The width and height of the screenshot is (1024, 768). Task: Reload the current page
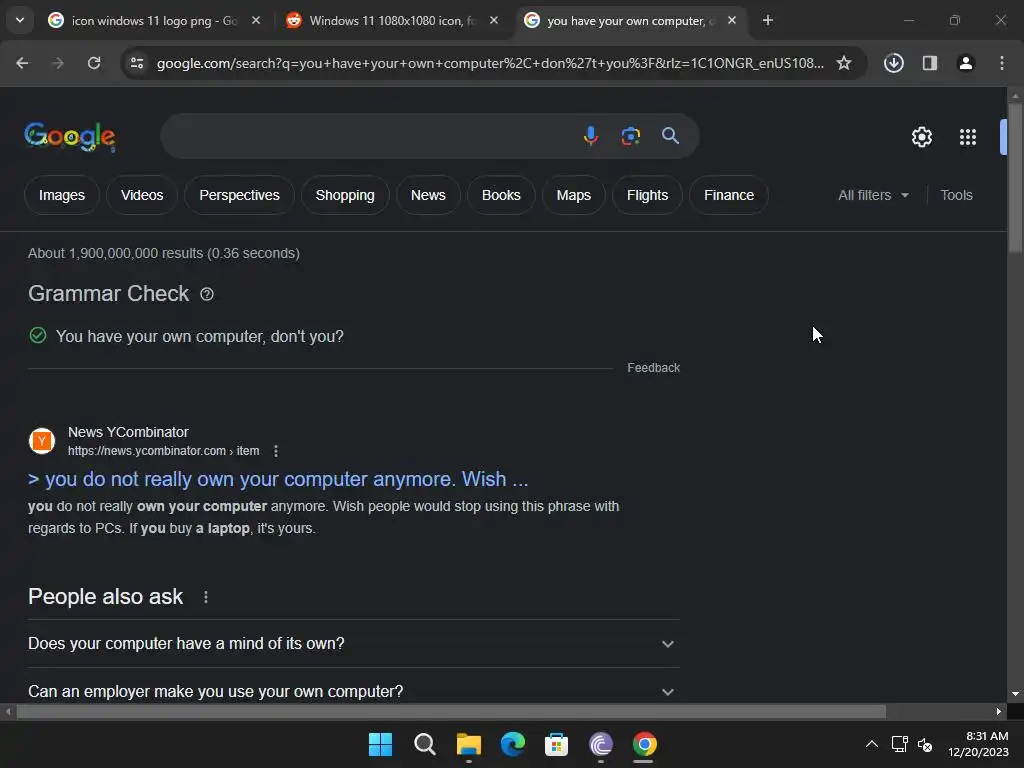coord(94,63)
